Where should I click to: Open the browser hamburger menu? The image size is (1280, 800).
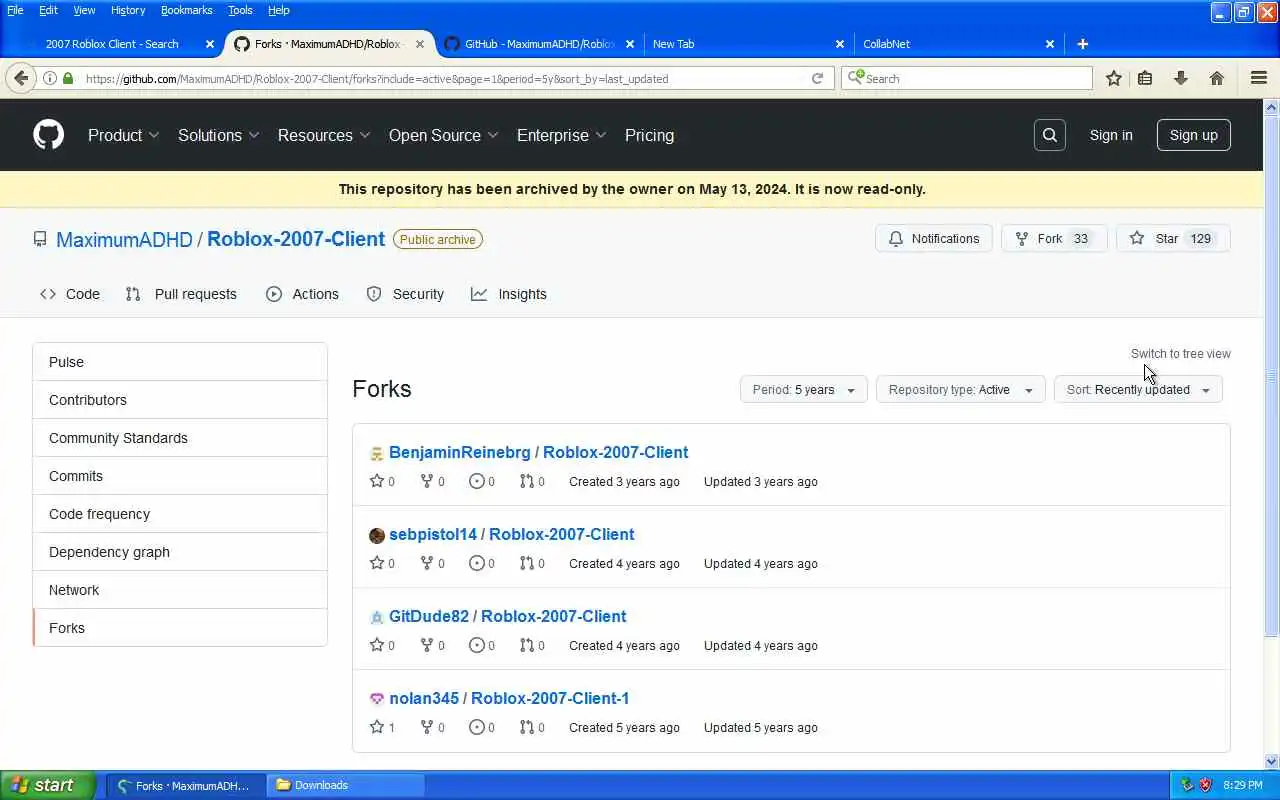click(x=1259, y=78)
